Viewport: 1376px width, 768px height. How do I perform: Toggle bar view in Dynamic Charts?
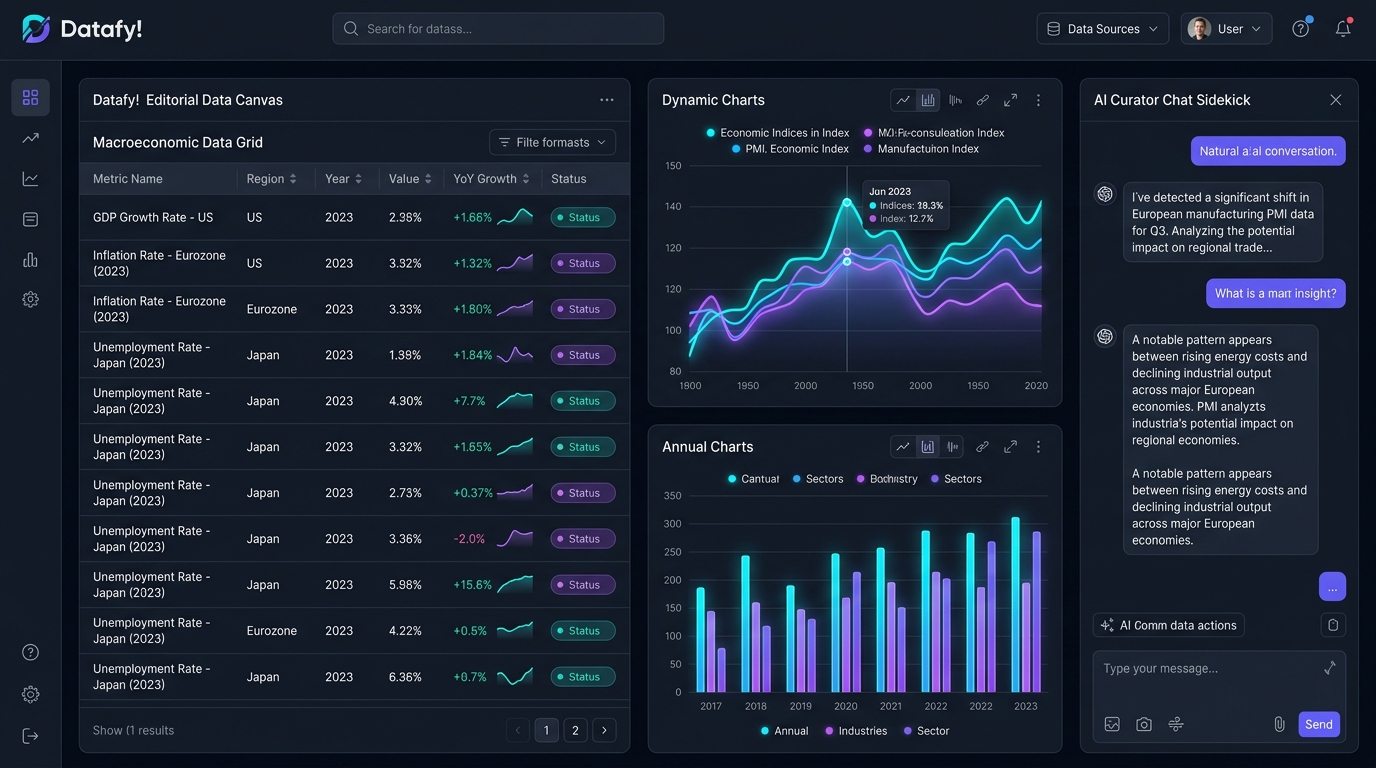[928, 100]
